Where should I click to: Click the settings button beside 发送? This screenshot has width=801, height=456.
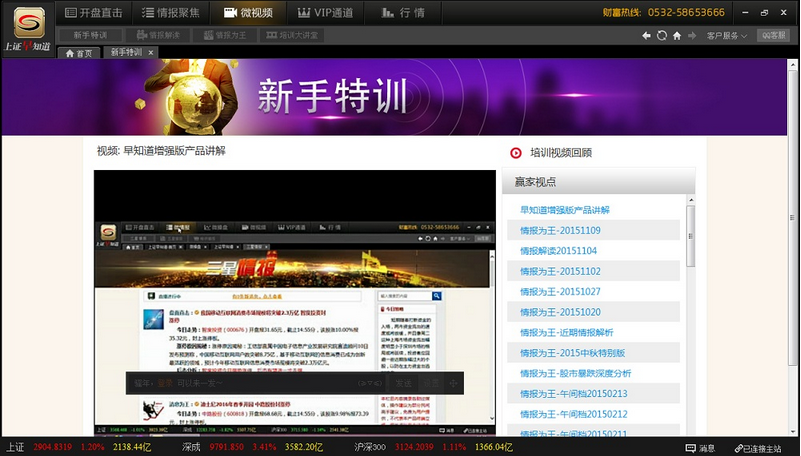click(431, 383)
